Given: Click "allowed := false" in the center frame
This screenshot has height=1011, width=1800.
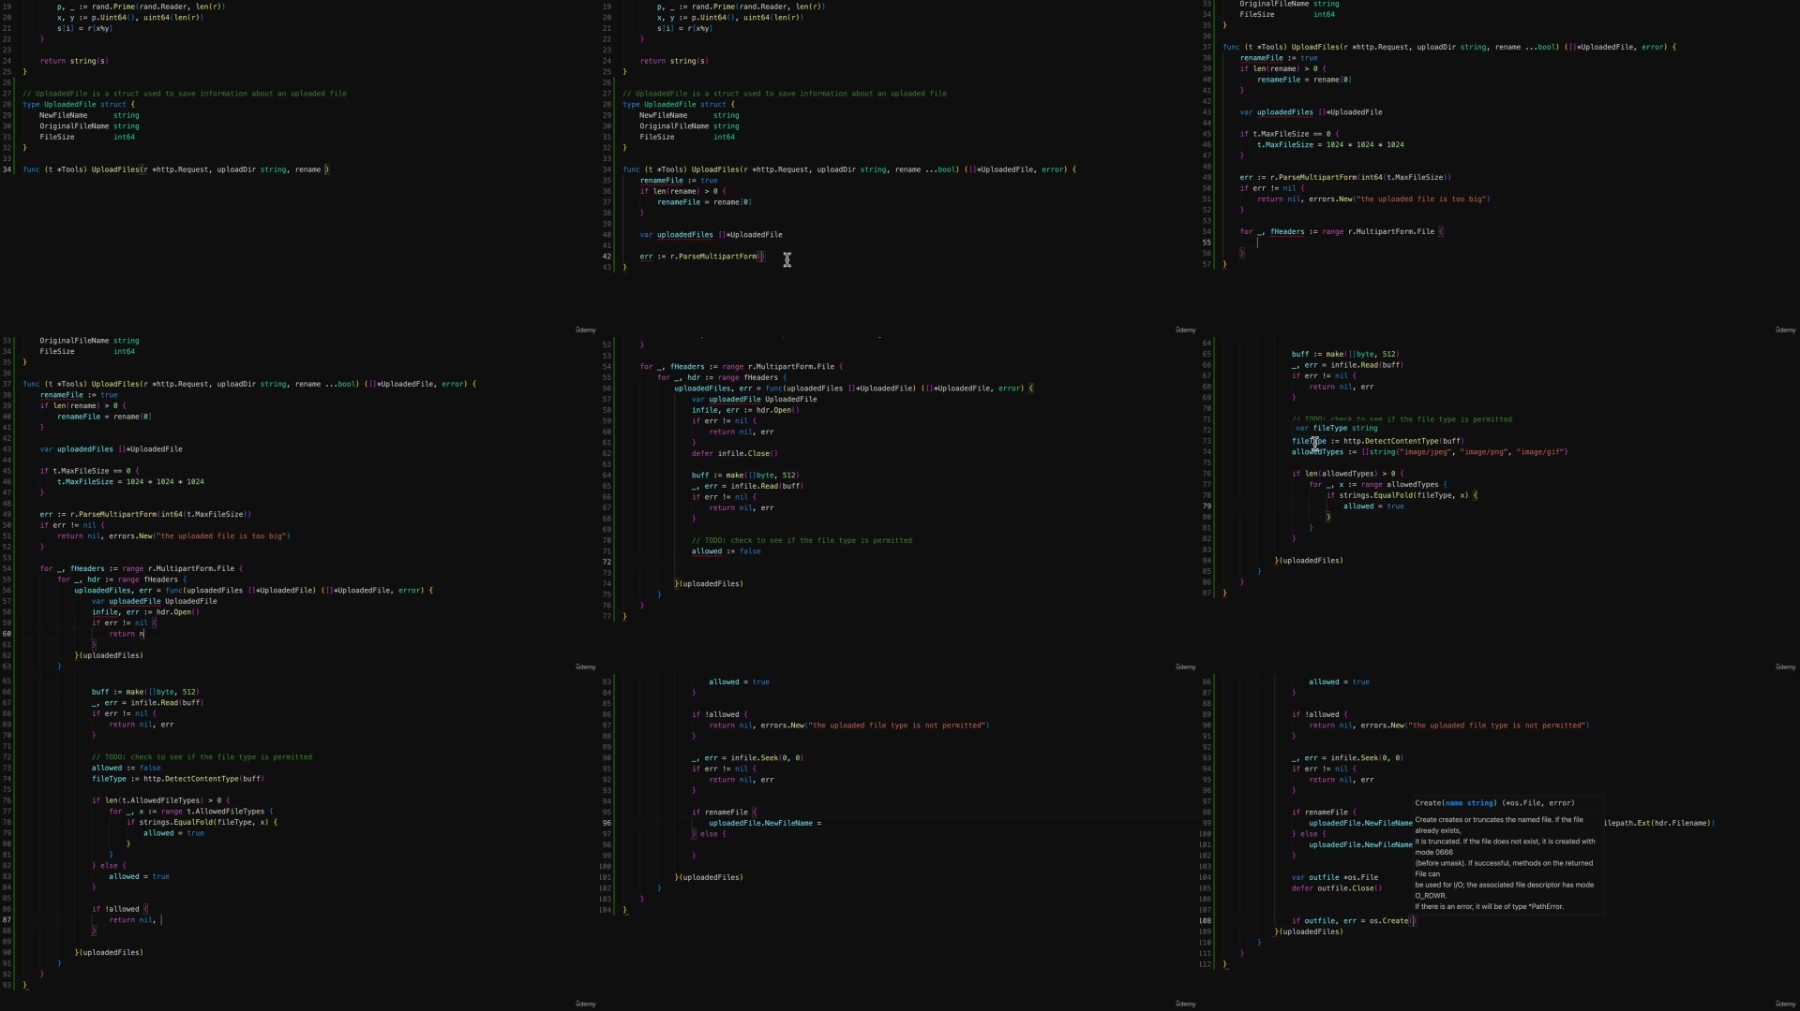Looking at the screenshot, I should tap(726, 551).
